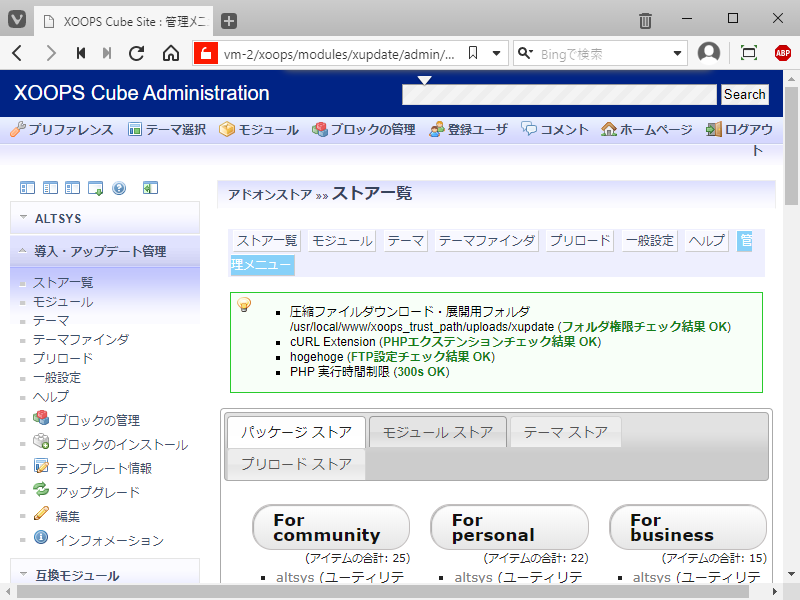
Task: Click the admin header search input field
Action: 559,95
